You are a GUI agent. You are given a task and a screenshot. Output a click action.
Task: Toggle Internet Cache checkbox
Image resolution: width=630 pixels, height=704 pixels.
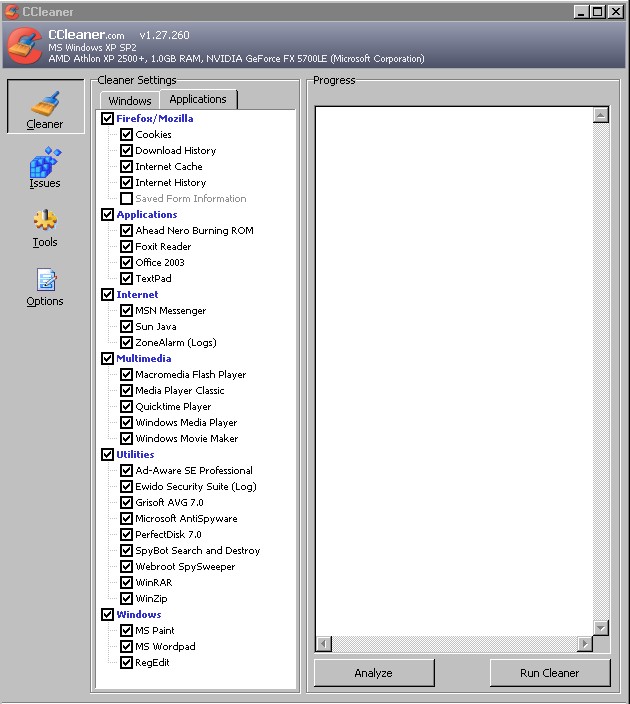click(126, 167)
